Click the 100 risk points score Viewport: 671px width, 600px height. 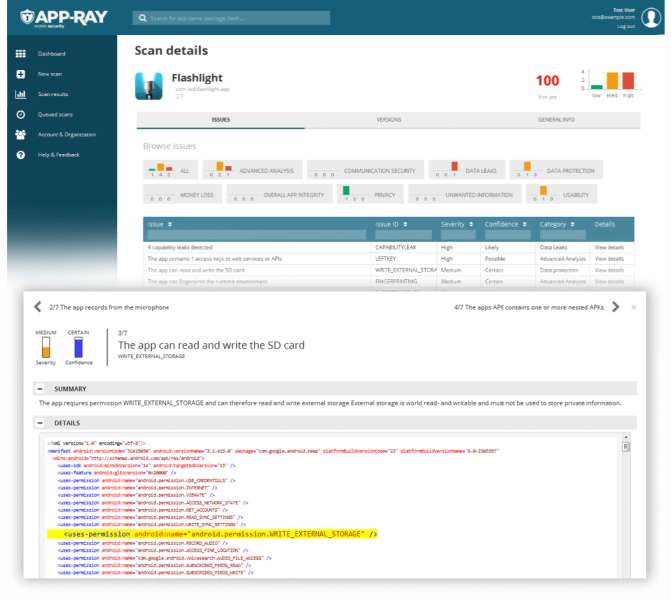click(x=547, y=80)
